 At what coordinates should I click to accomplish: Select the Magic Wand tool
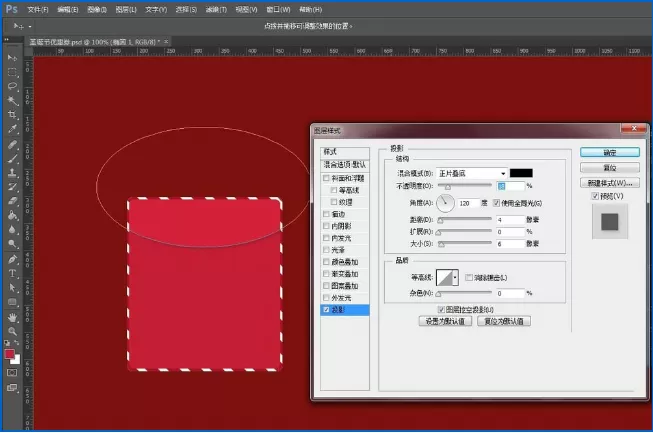tap(12, 100)
